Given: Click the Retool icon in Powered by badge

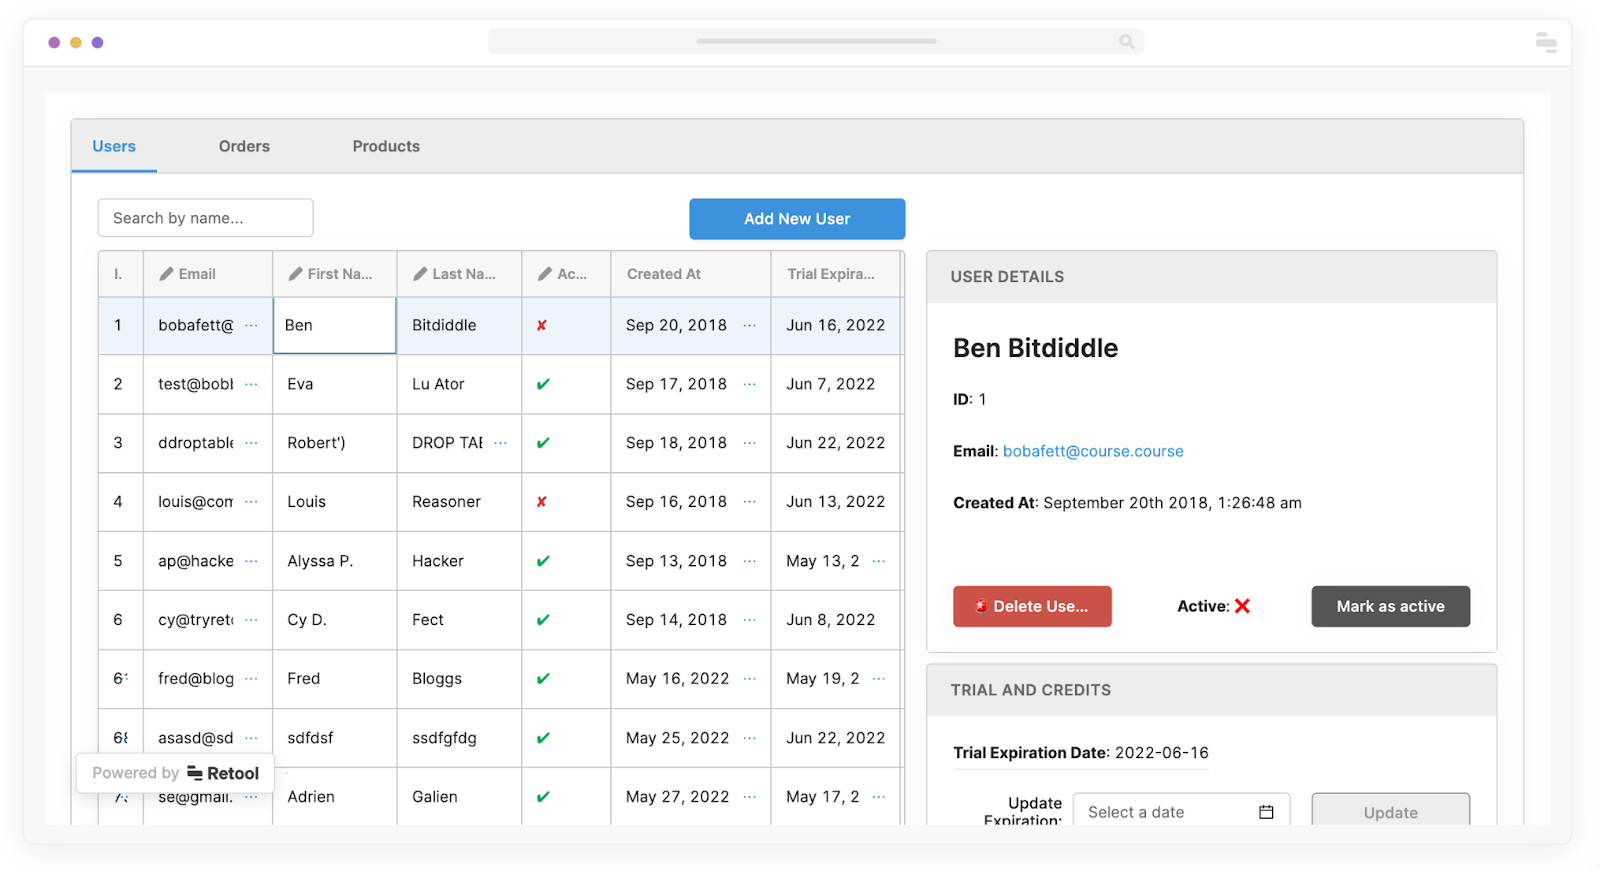Looking at the screenshot, I should [195, 773].
